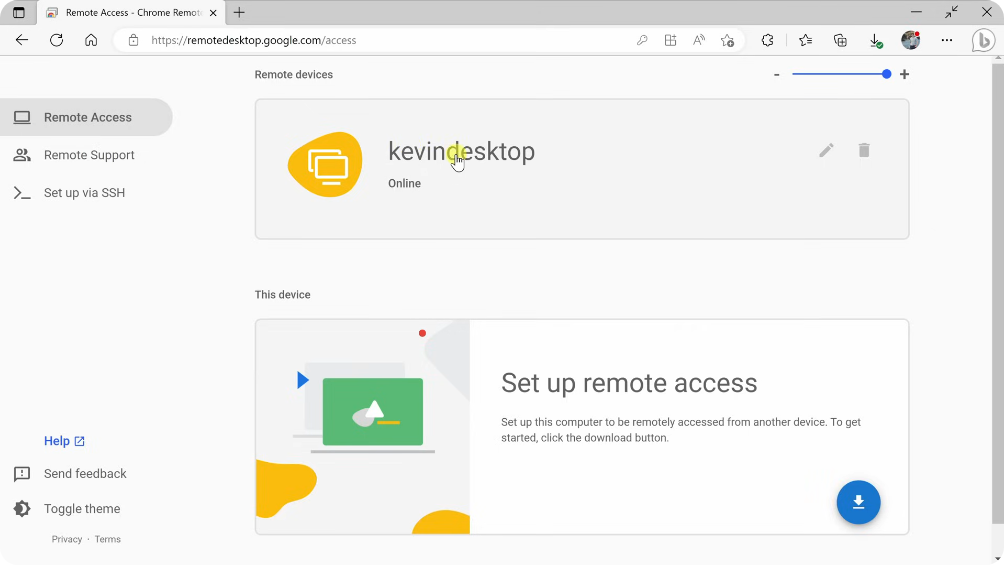Open the Remote Access section
Screen dimensions: 1005x565
pyautogui.click(x=86, y=117)
